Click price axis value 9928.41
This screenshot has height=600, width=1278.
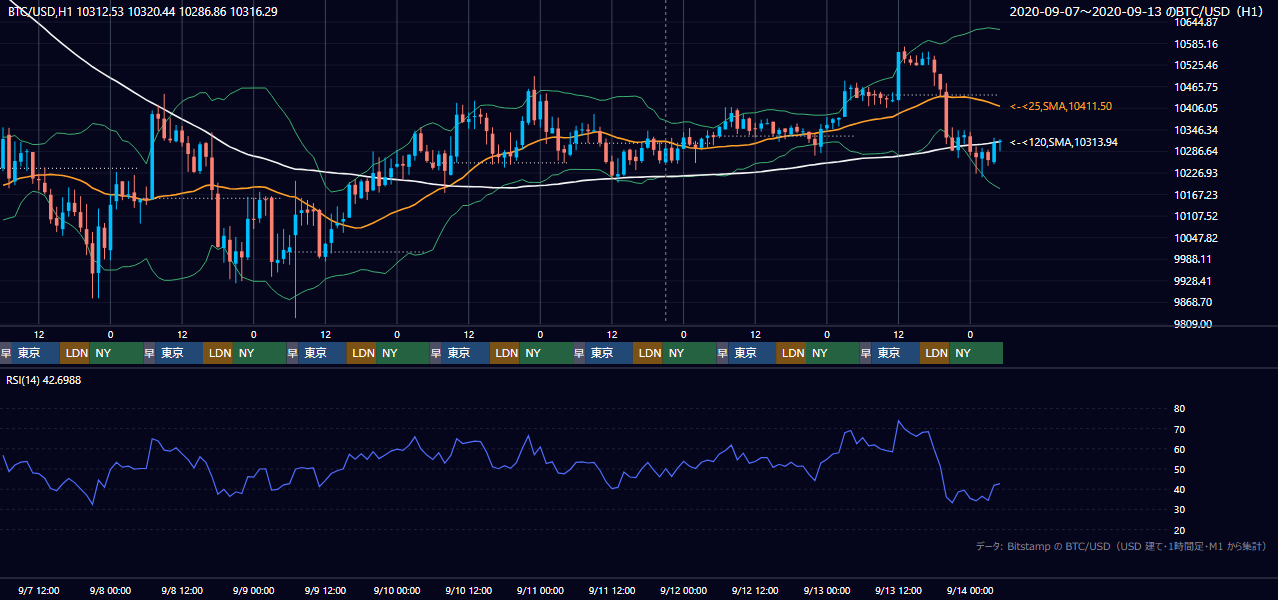pyautogui.click(x=1193, y=281)
